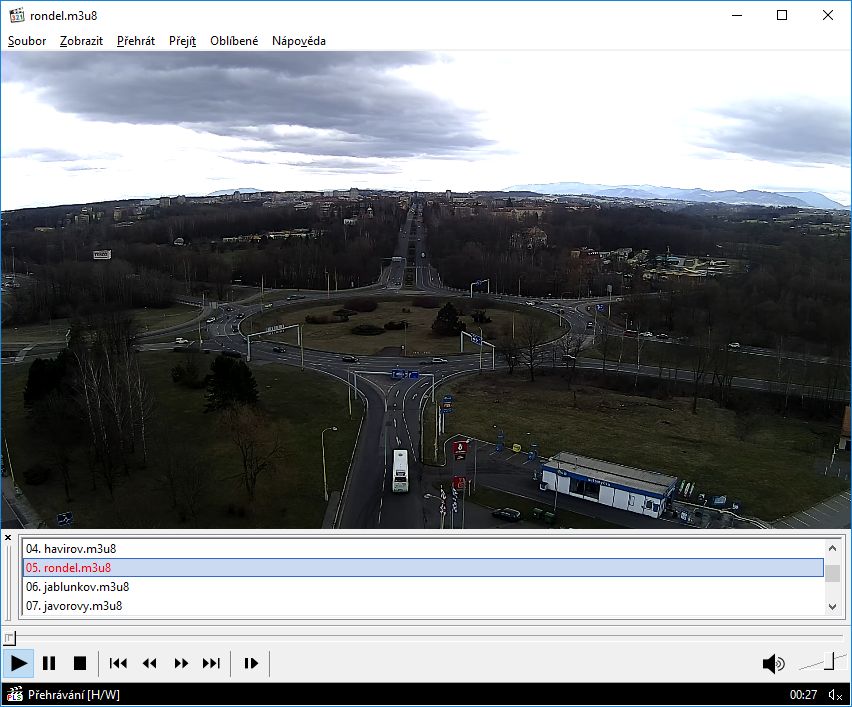Open the Nápověda menu
The height and width of the screenshot is (707, 852).
(x=298, y=41)
